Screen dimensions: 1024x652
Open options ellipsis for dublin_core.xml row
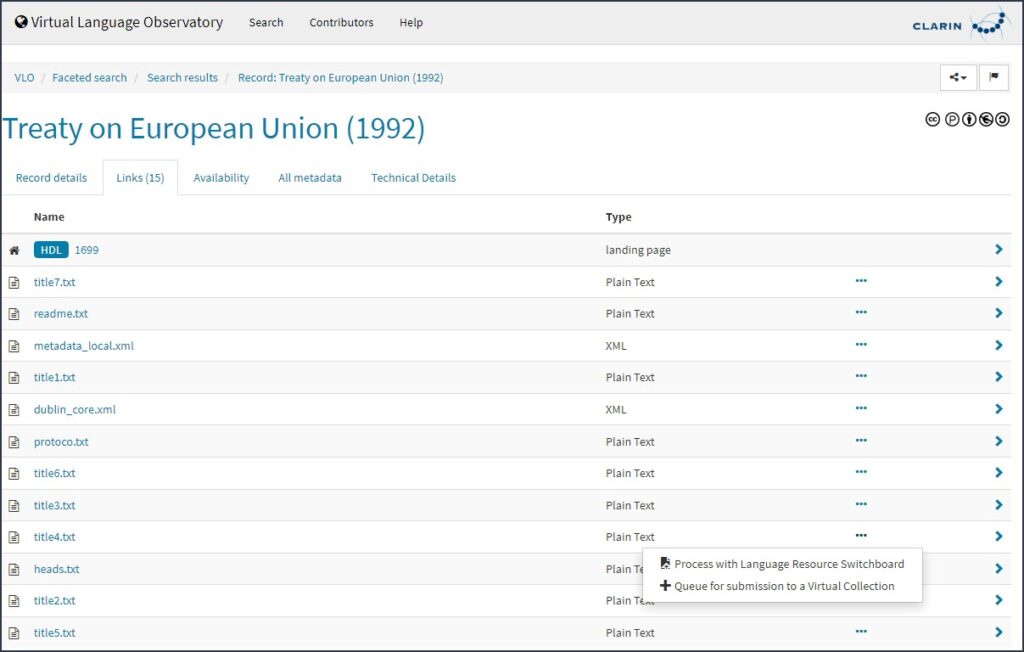pos(861,408)
